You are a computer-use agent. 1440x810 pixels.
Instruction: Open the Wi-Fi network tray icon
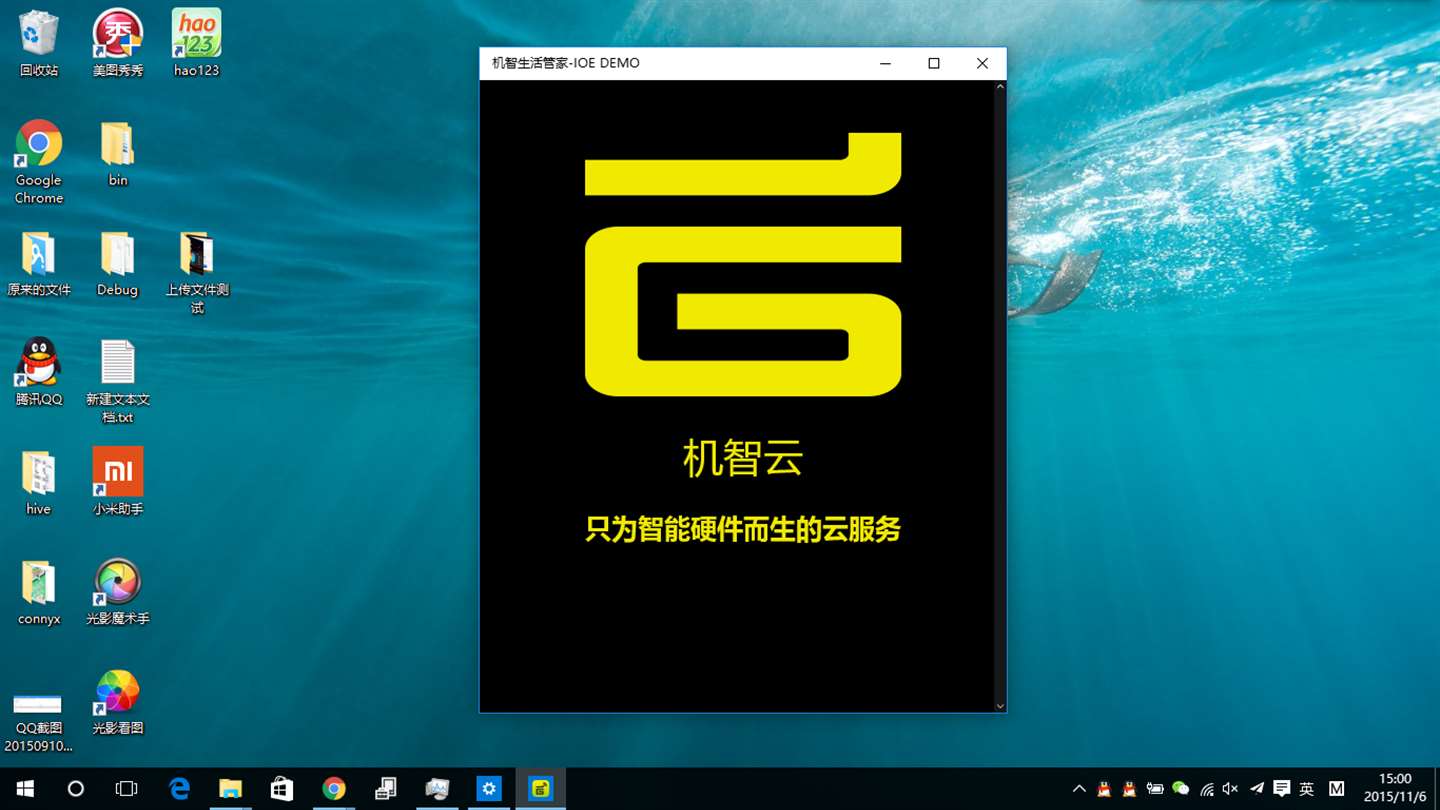click(x=1207, y=789)
